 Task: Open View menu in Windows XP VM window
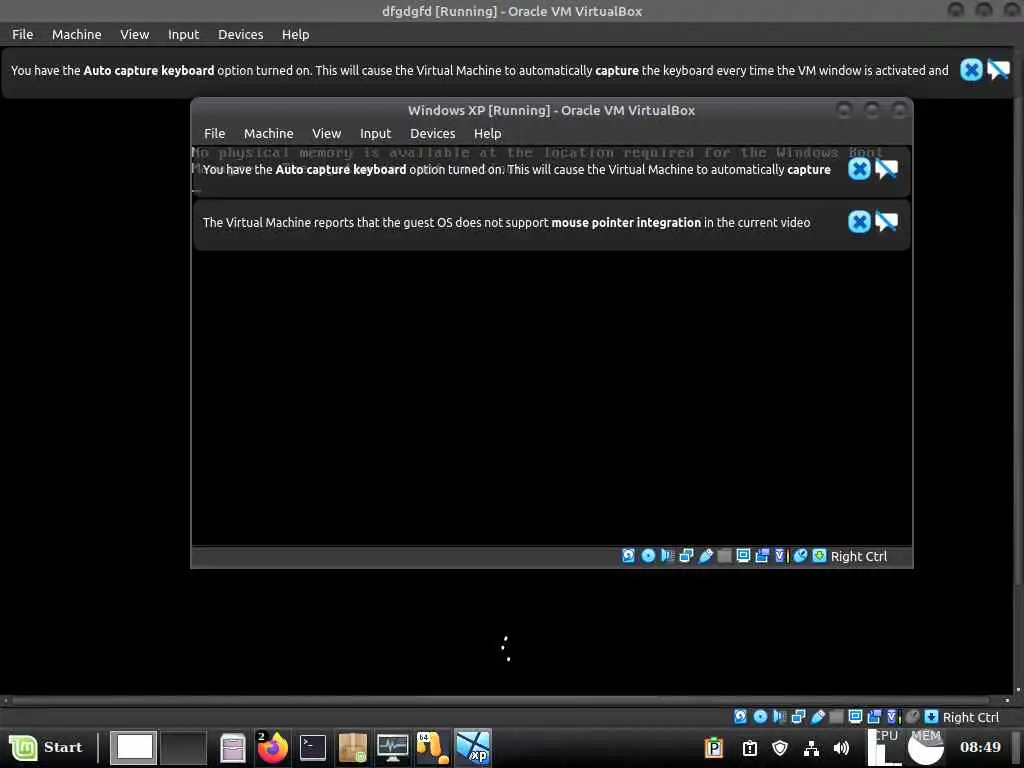coord(327,133)
